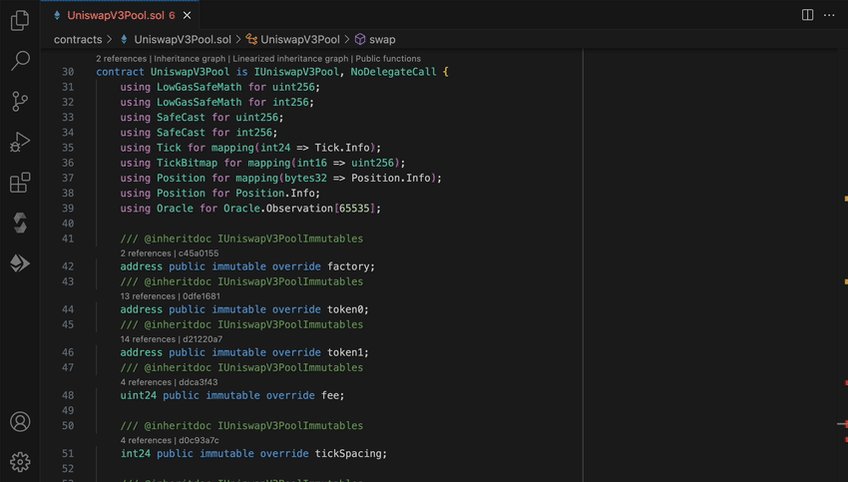Click the @inheritdoc comment on line 41

coord(241,238)
